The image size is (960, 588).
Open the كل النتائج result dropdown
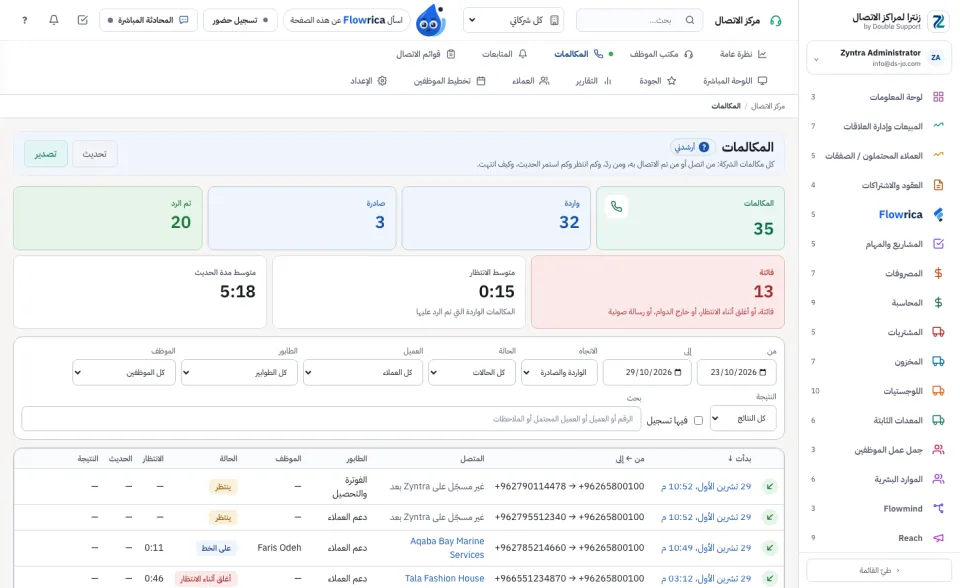pyautogui.click(x=743, y=418)
